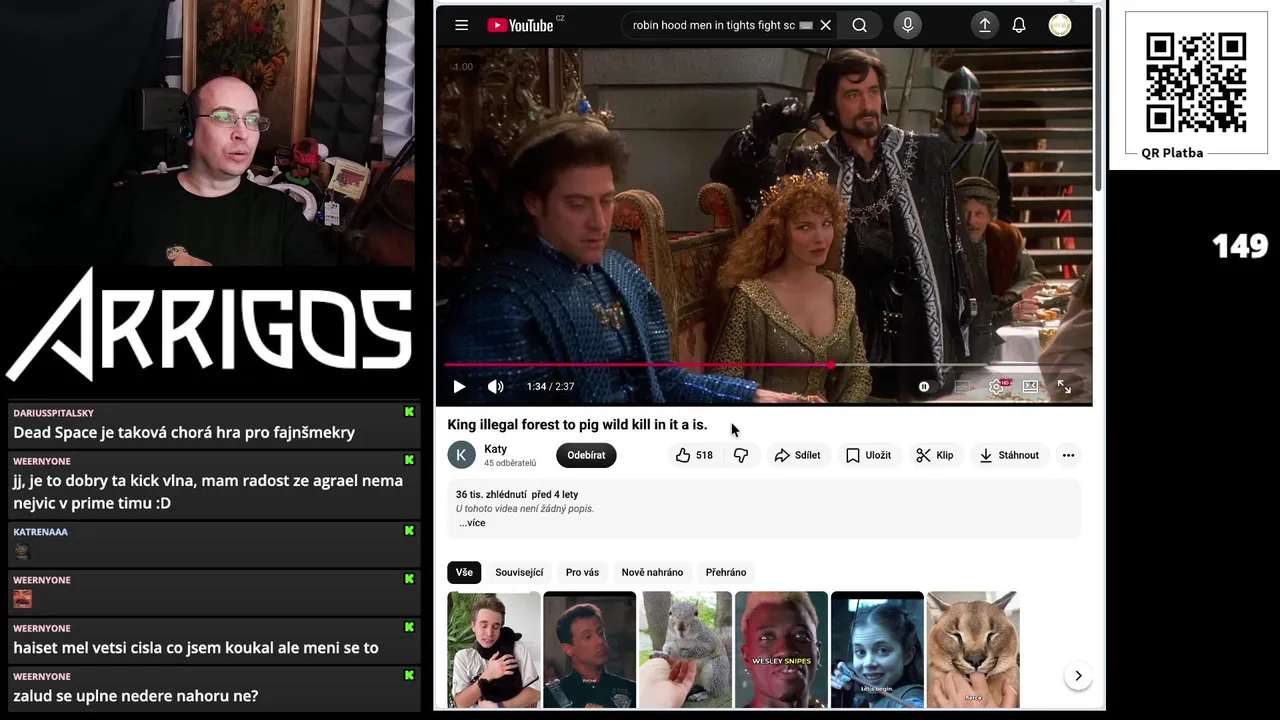Click the magnifier search button
This screenshot has width=1280, height=720.
859,26
